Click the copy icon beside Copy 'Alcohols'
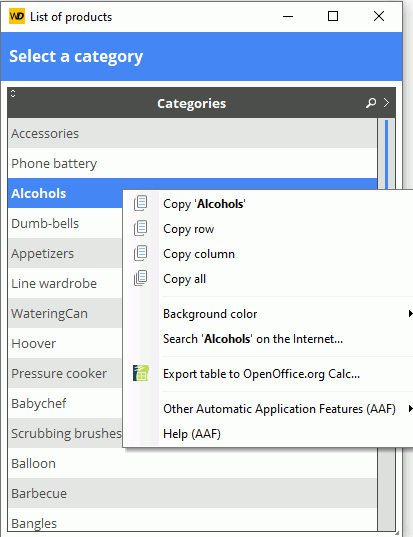 pos(140,203)
